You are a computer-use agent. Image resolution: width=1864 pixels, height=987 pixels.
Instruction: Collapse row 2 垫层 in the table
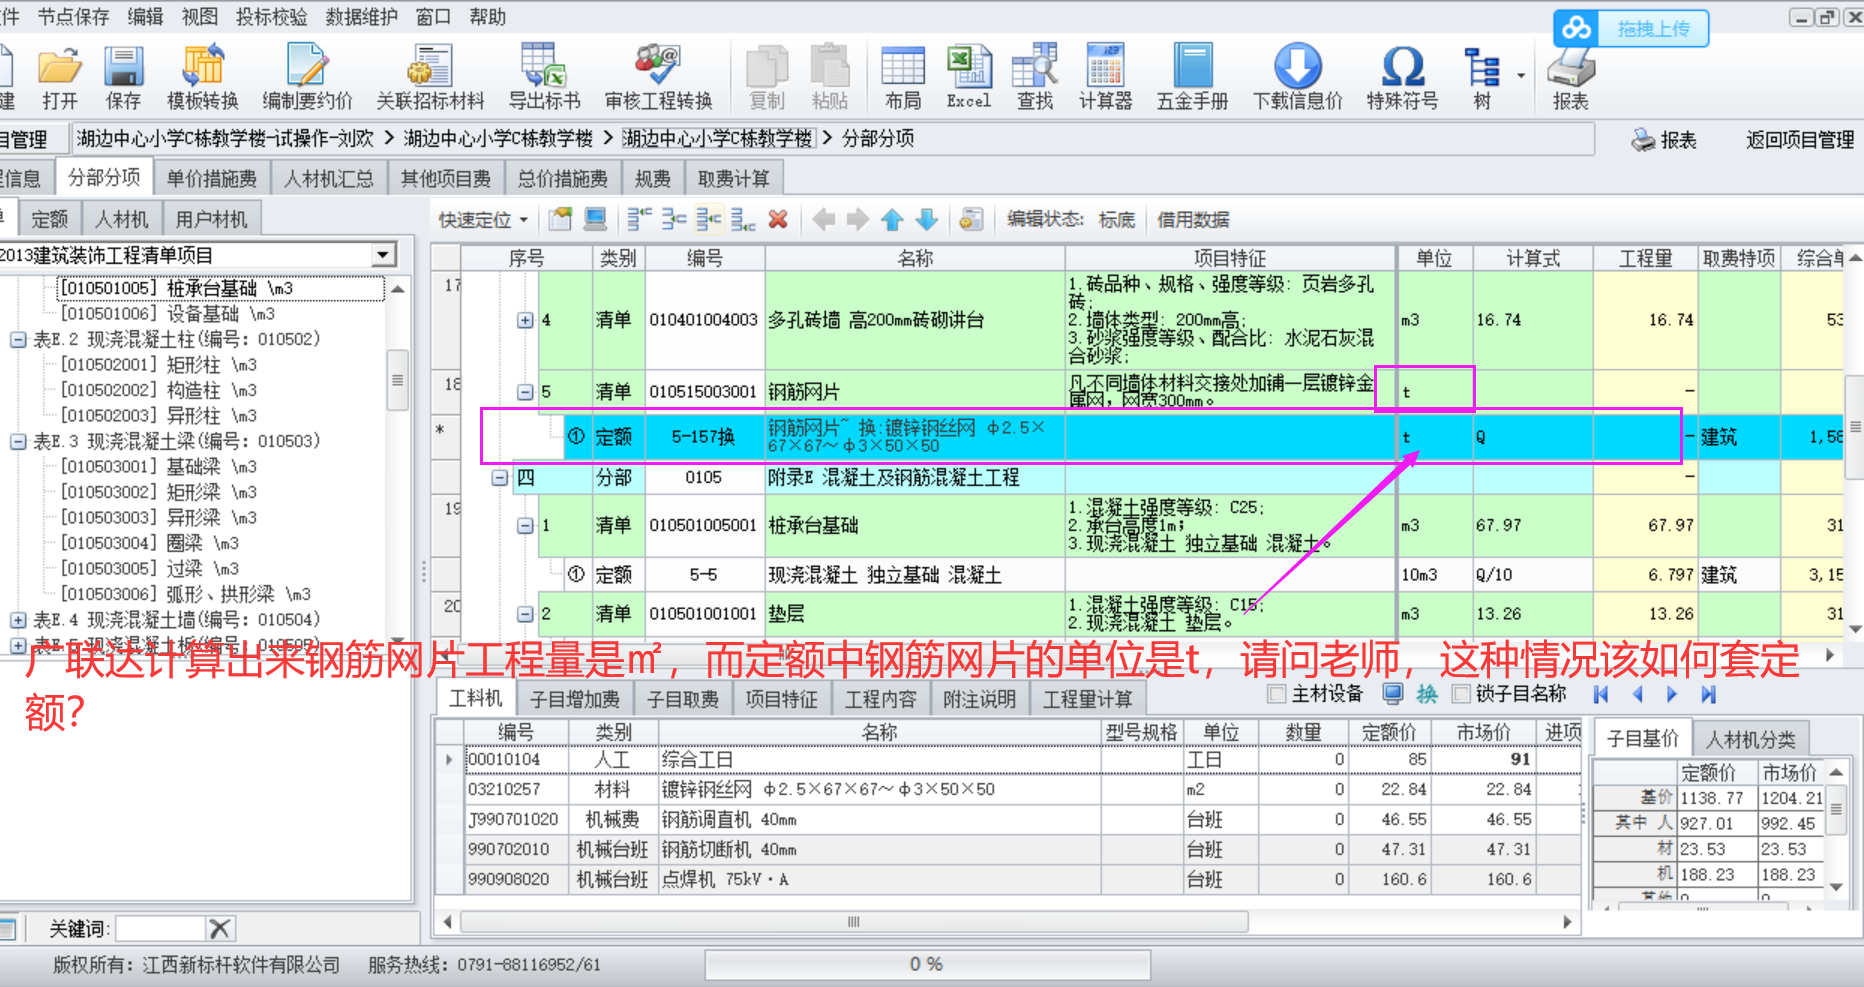point(525,614)
